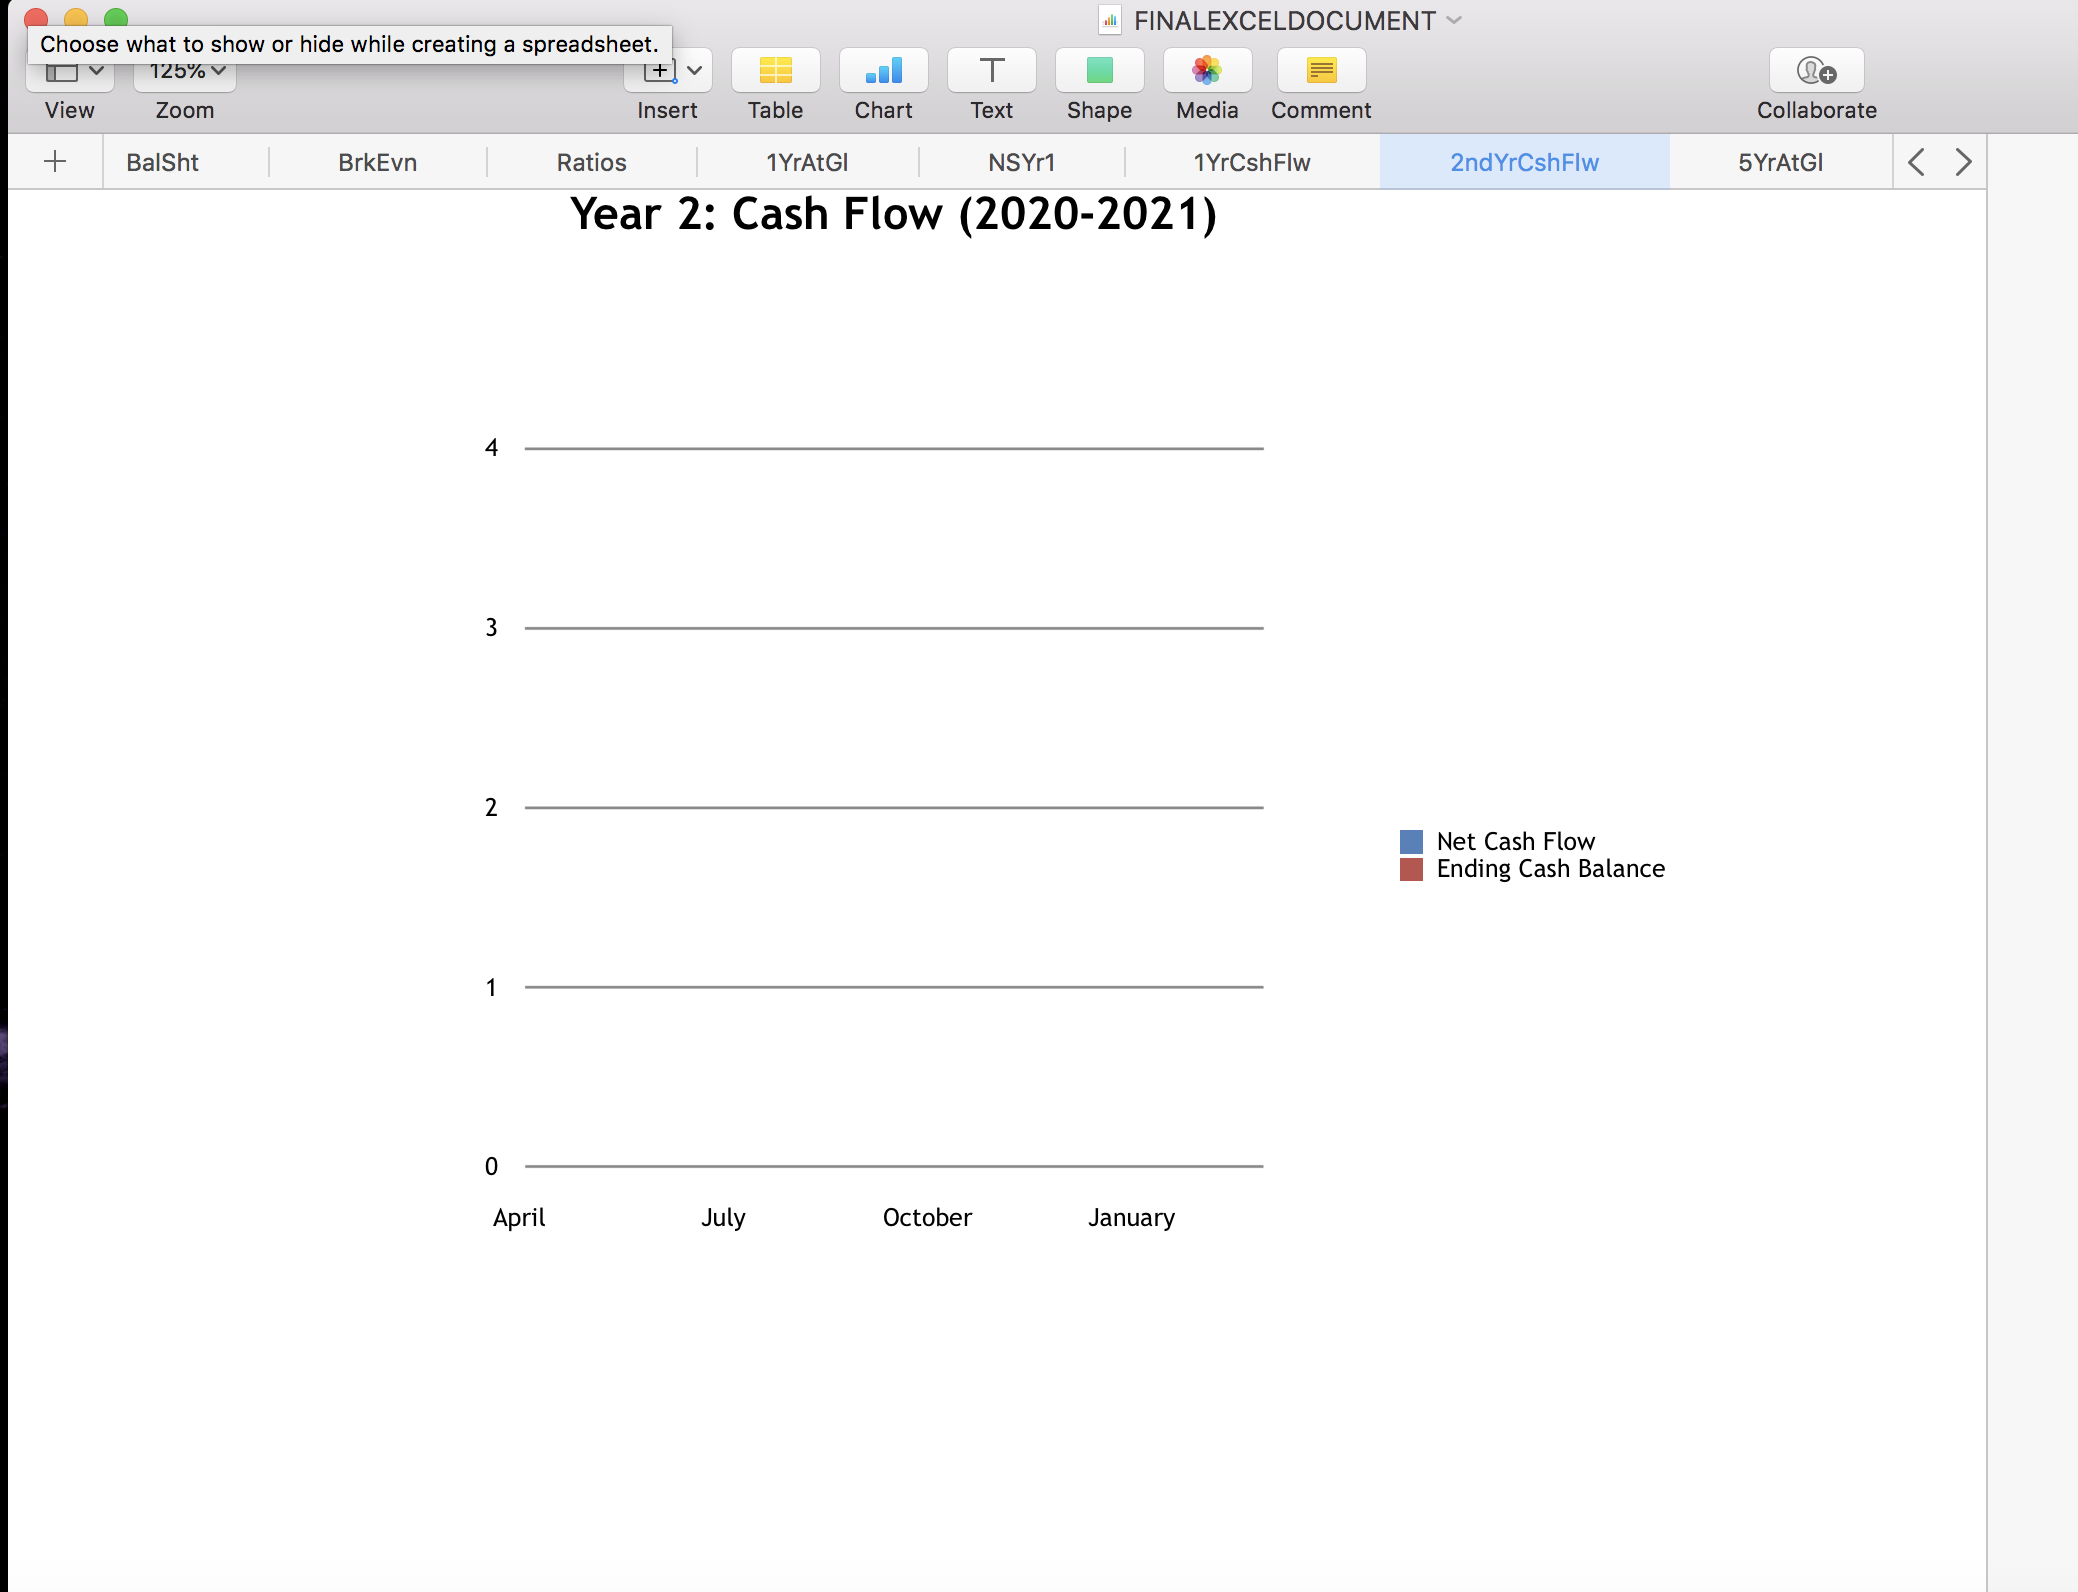This screenshot has height=1592, width=2078.
Task: Open the Media browser icon
Action: (1207, 70)
